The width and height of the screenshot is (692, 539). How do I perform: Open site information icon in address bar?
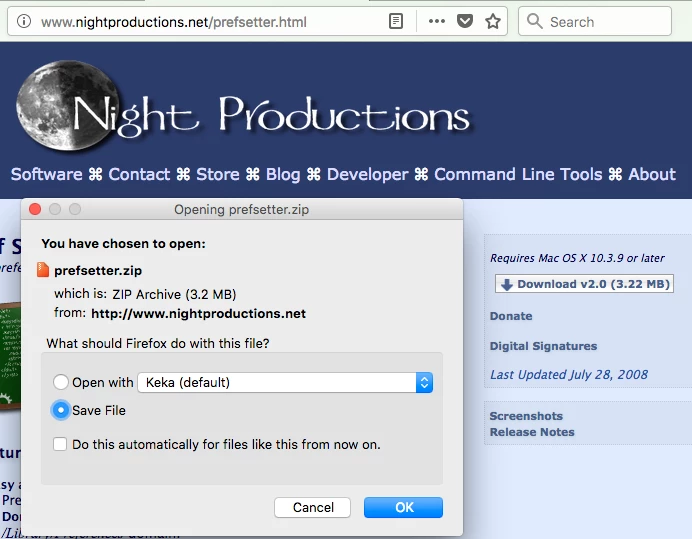click(24, 21)
